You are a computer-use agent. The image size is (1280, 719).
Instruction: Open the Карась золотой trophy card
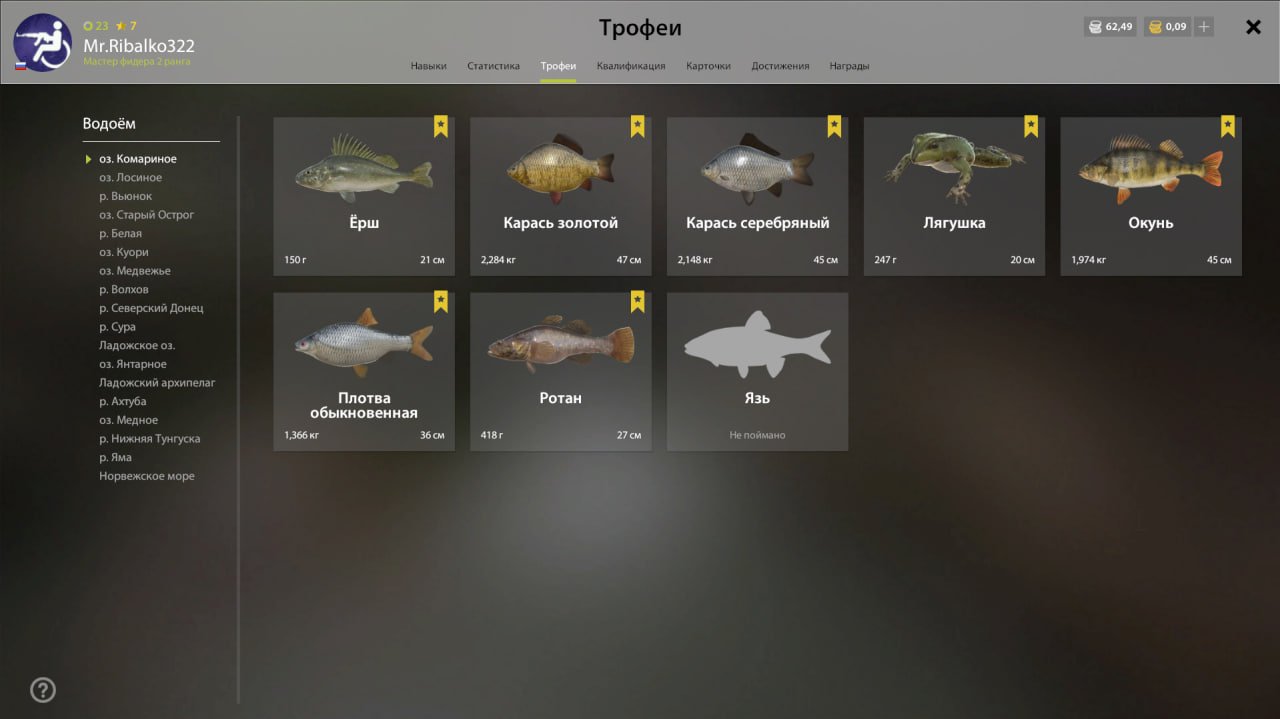pyautogui.click(x=560, y=196)
